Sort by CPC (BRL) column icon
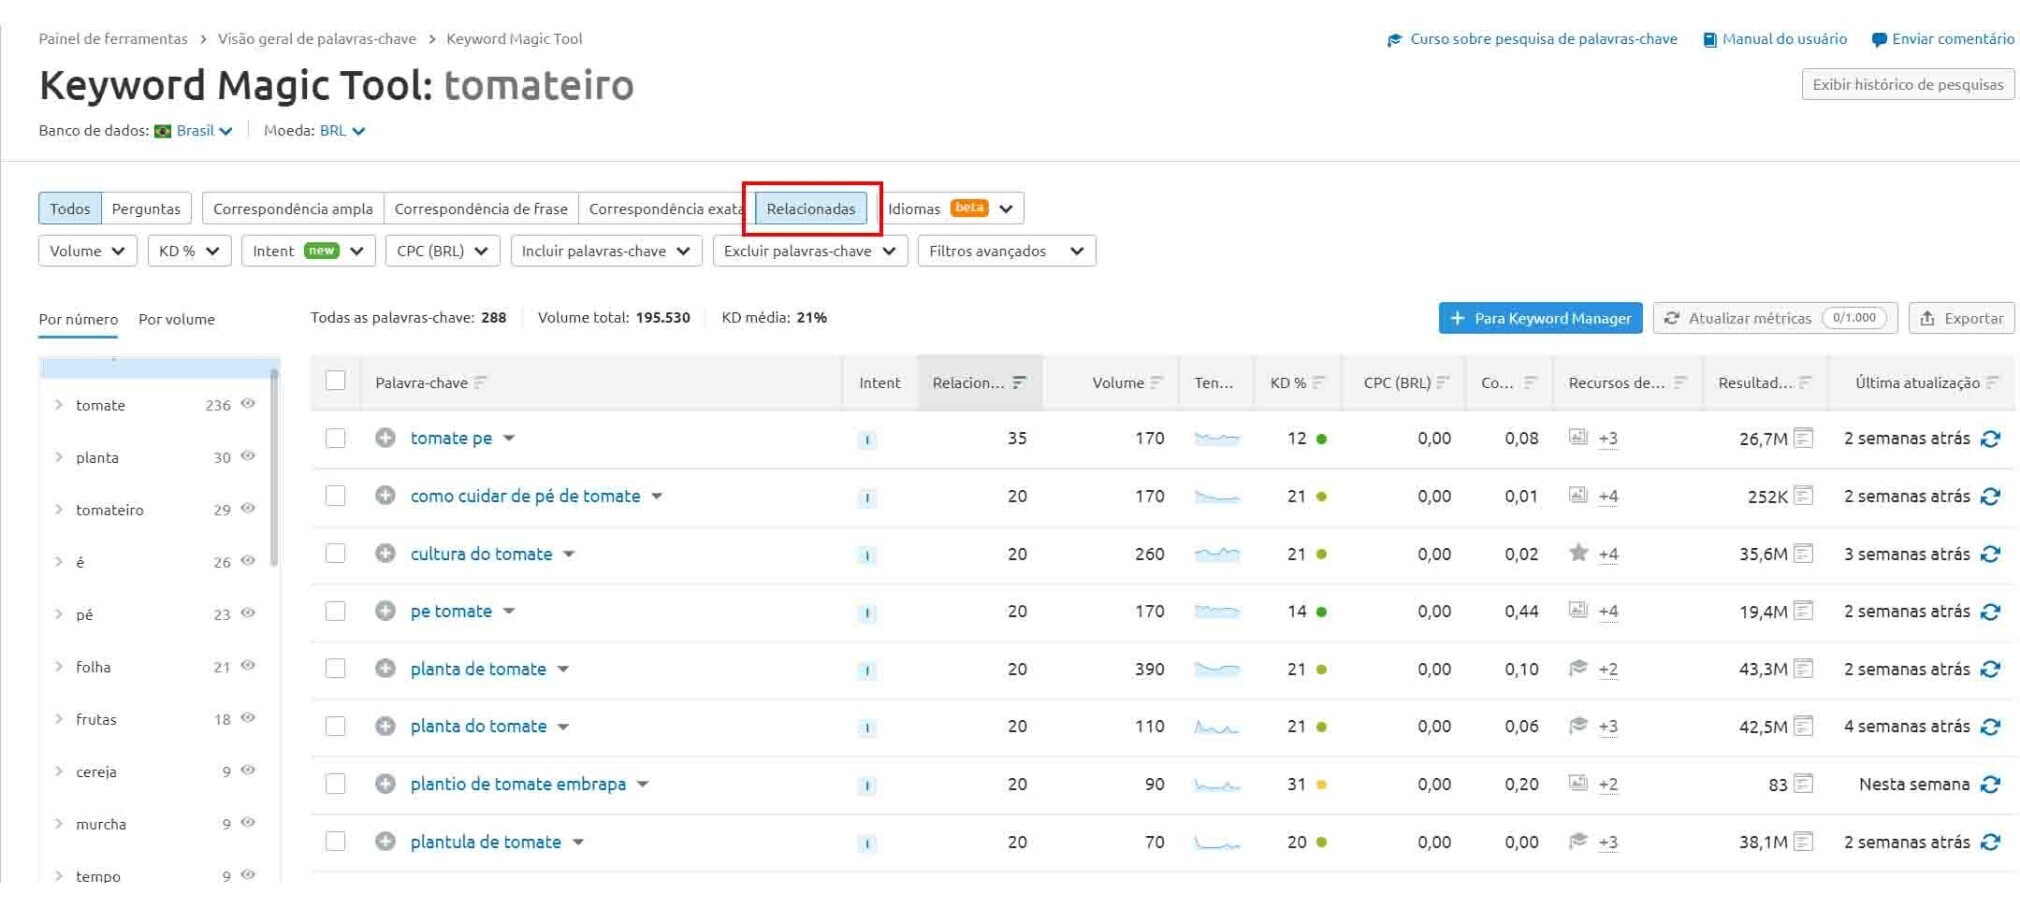This screenshot has height=908, width=2020. 1442,383
